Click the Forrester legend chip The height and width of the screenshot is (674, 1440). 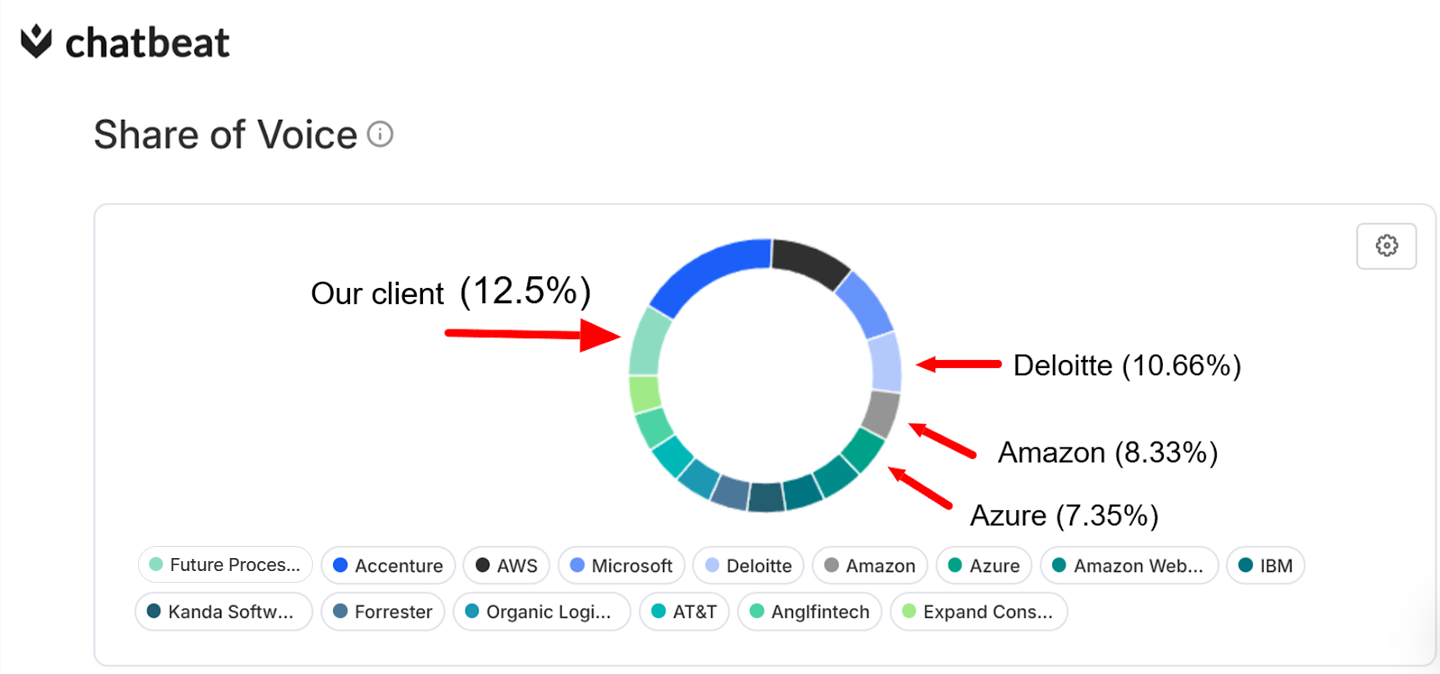point(383,612)
